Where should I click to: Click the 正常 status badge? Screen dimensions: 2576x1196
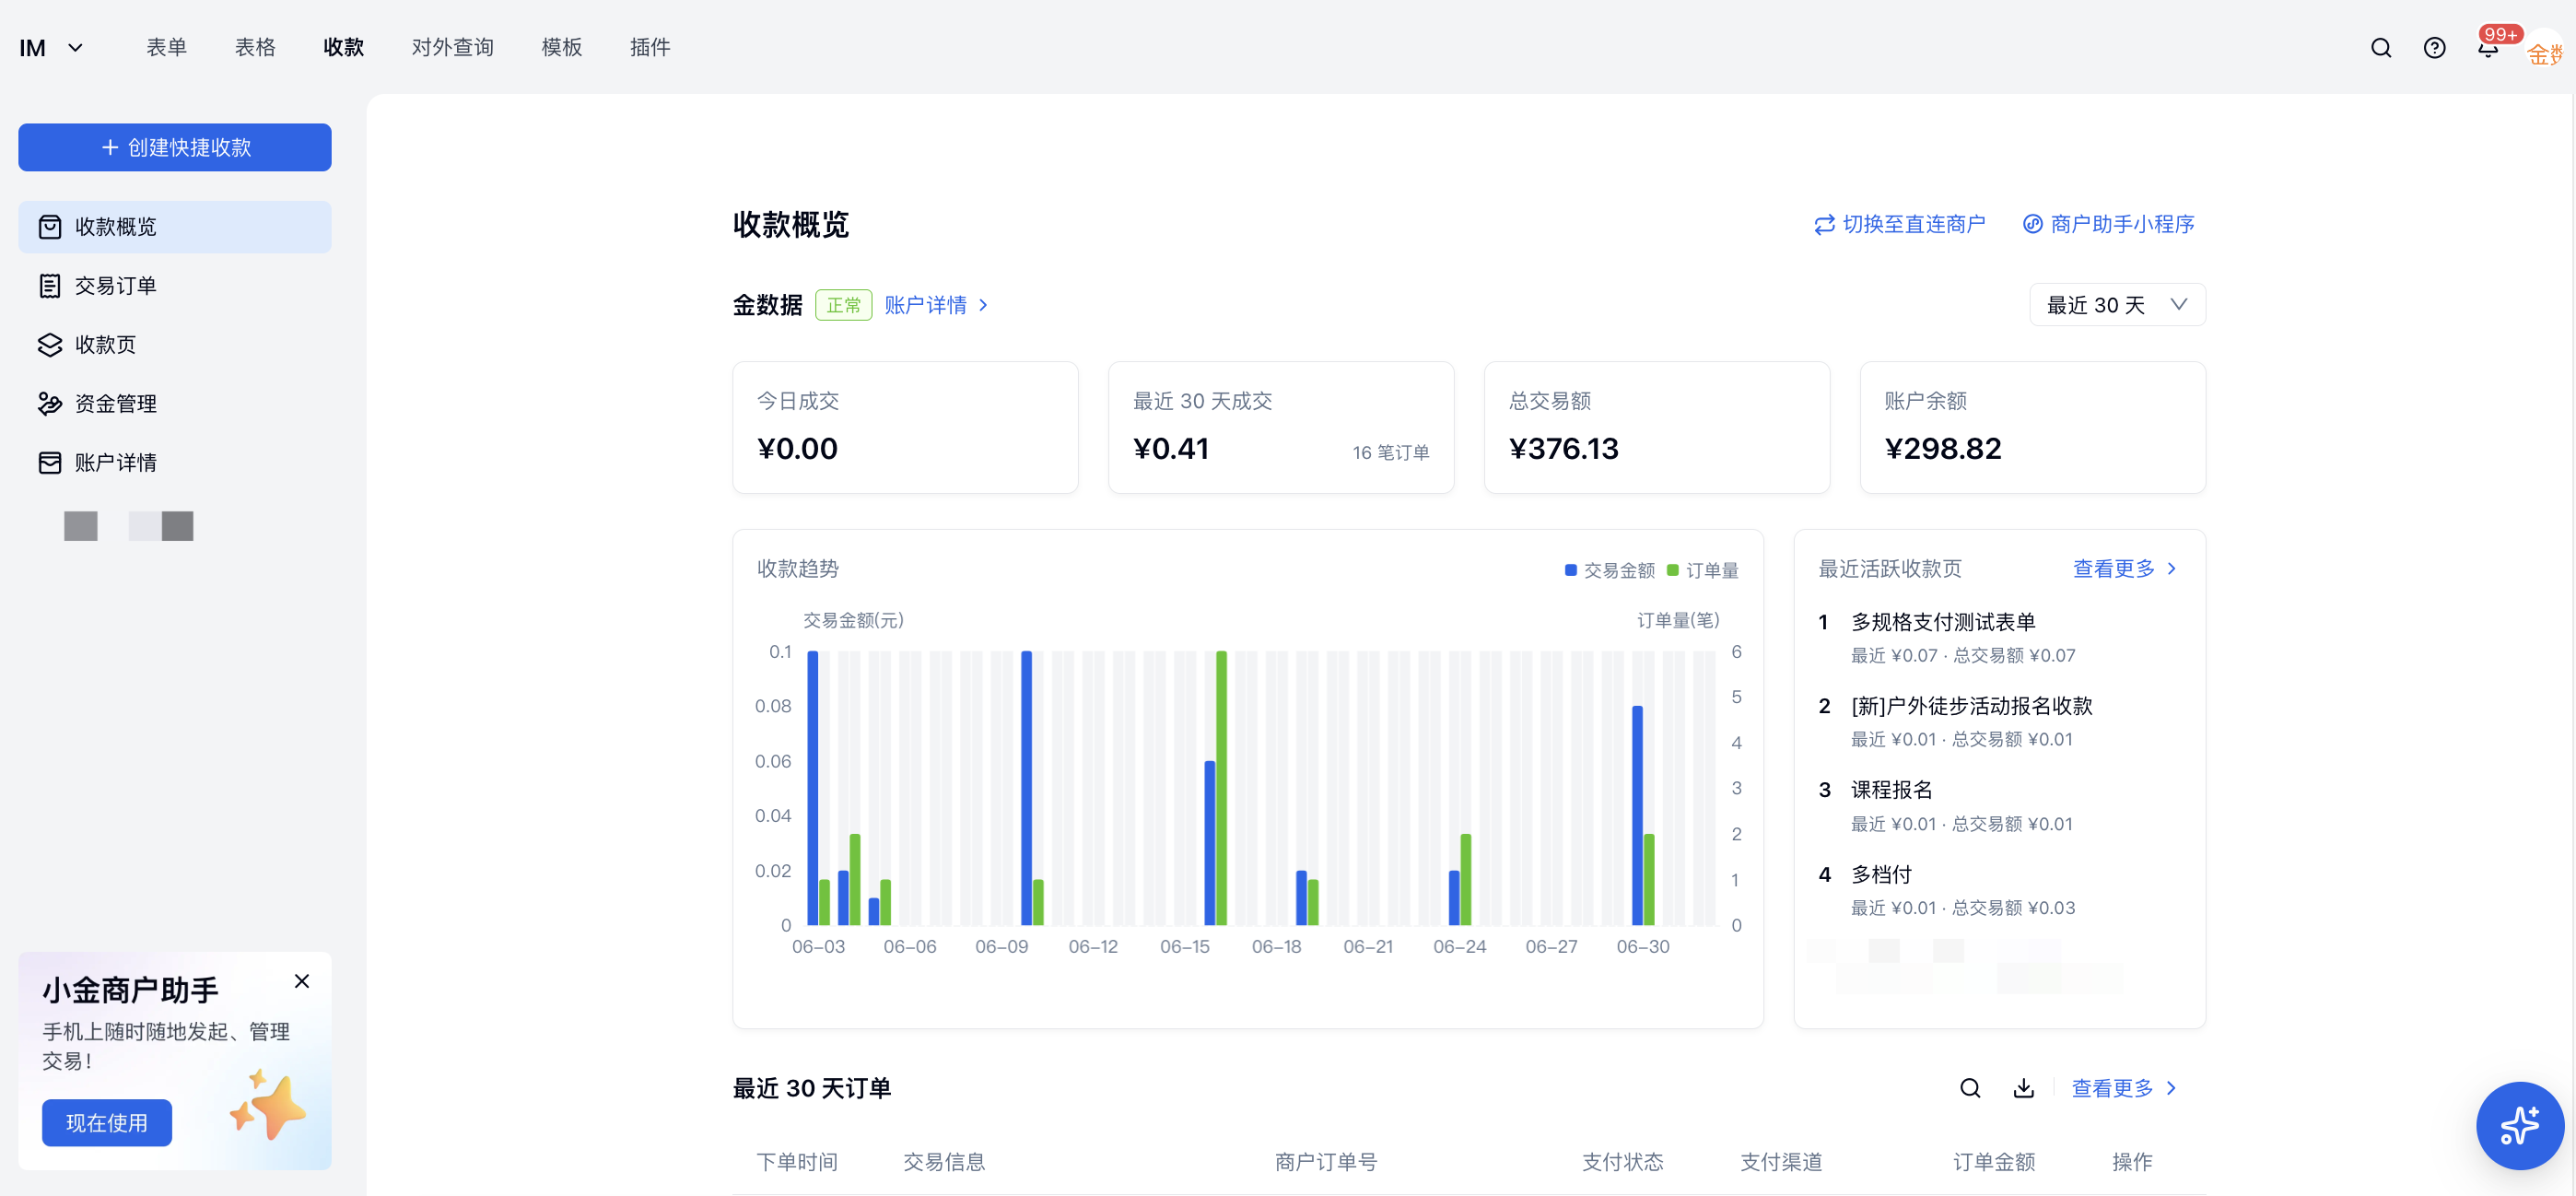[x=843, y=305]
